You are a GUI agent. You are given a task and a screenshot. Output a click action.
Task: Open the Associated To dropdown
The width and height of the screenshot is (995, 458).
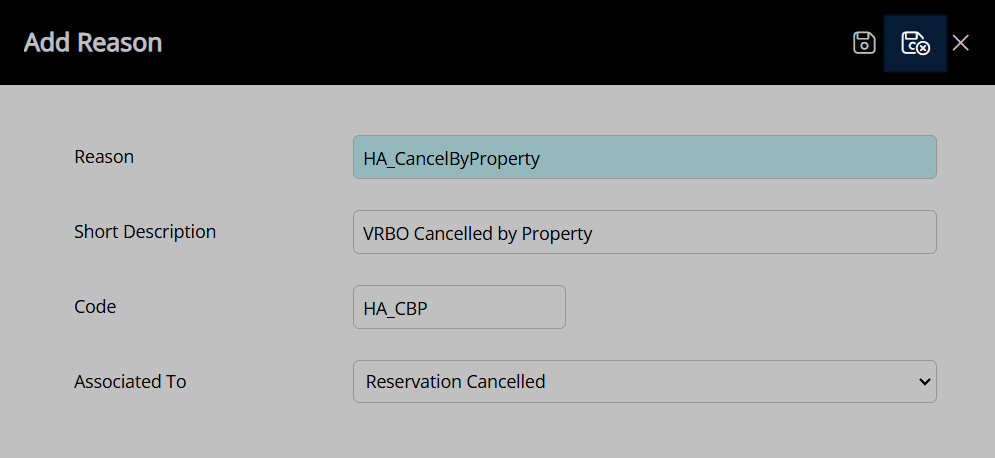pyautogui.click(x=645, y=381)
